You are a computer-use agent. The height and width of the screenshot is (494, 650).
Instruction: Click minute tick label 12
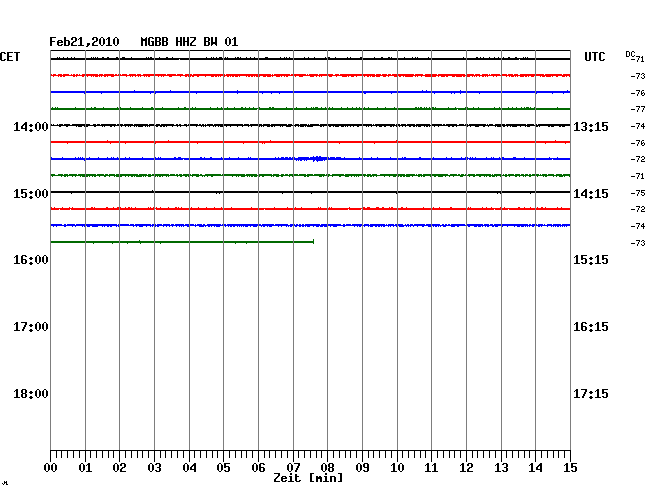pyautogui.click(x=466, y=468)
